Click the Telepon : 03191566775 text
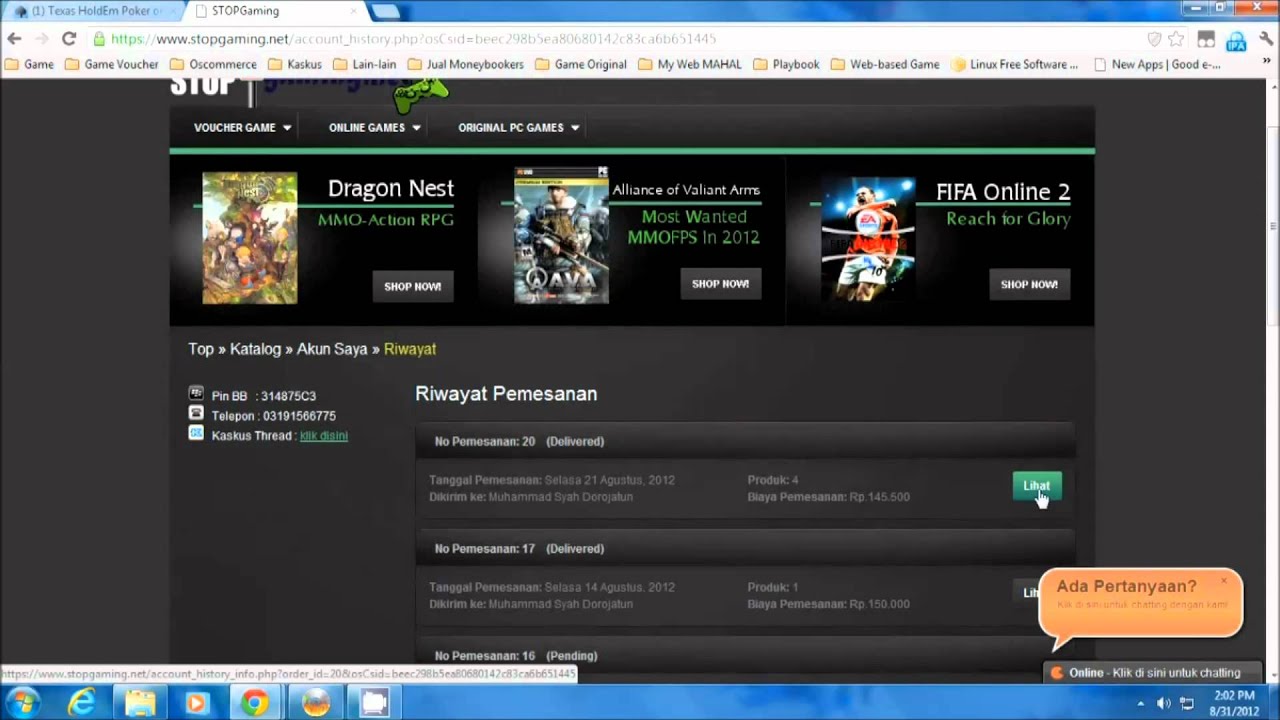 pos(274,416)
